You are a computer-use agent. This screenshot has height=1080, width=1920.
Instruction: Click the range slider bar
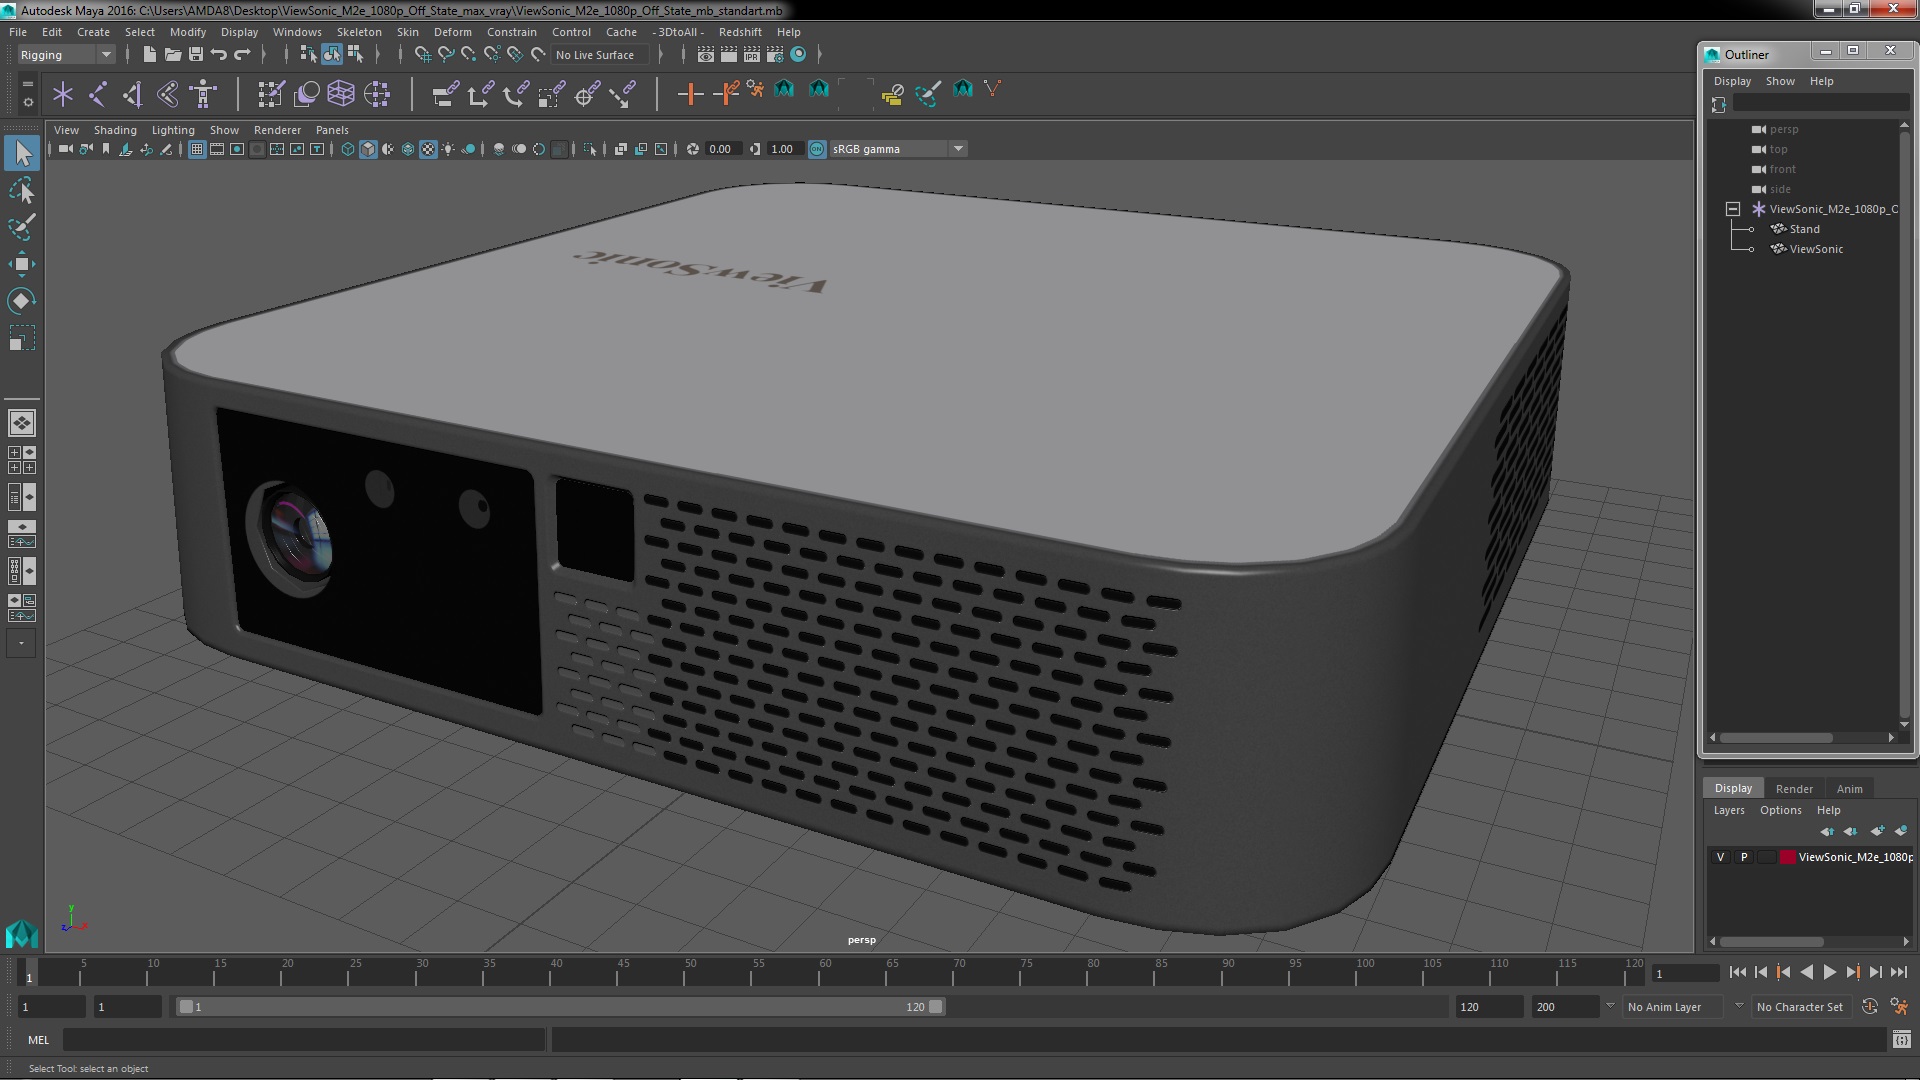pyautogui.click(x=560, y=1007)
